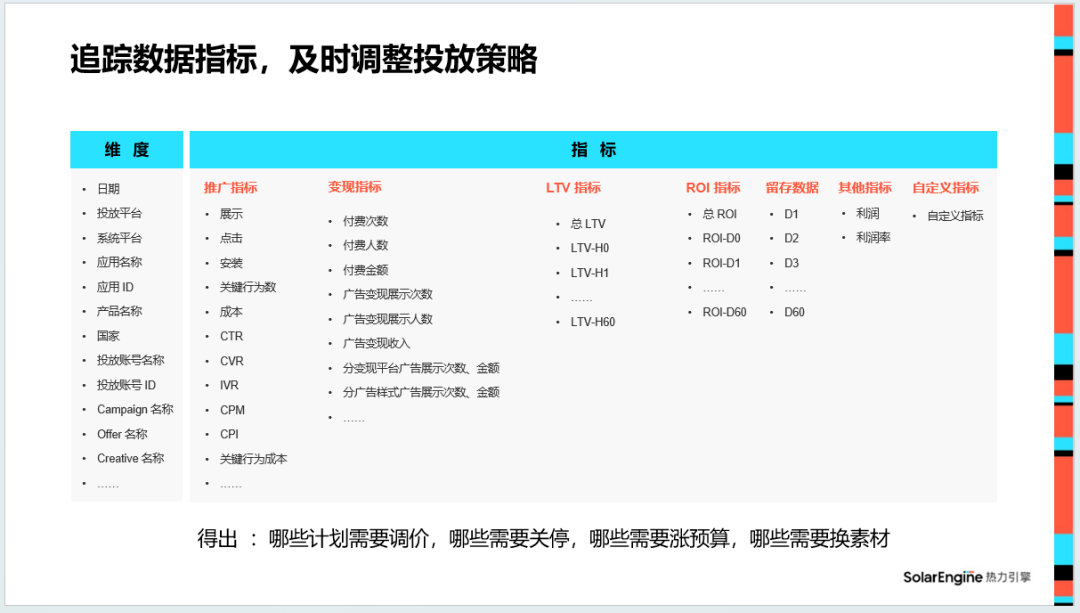The width and height of the screenshot is (1080, 613).
Task: Click the ROI 指标 header
Action: tap(712, 187)
